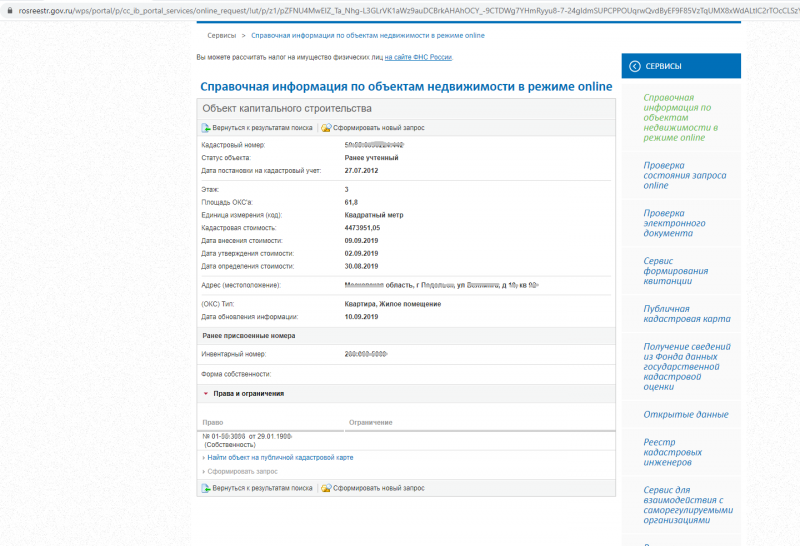
Task: Click the top return-to-search-results icon
Action: [206, 128]
